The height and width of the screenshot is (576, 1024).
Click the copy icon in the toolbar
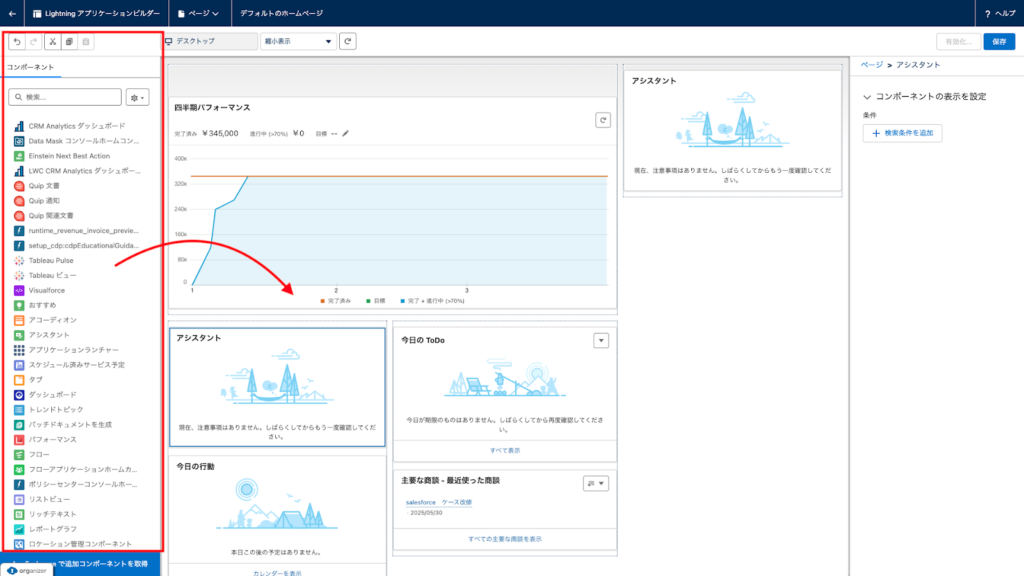click(69, 42)
